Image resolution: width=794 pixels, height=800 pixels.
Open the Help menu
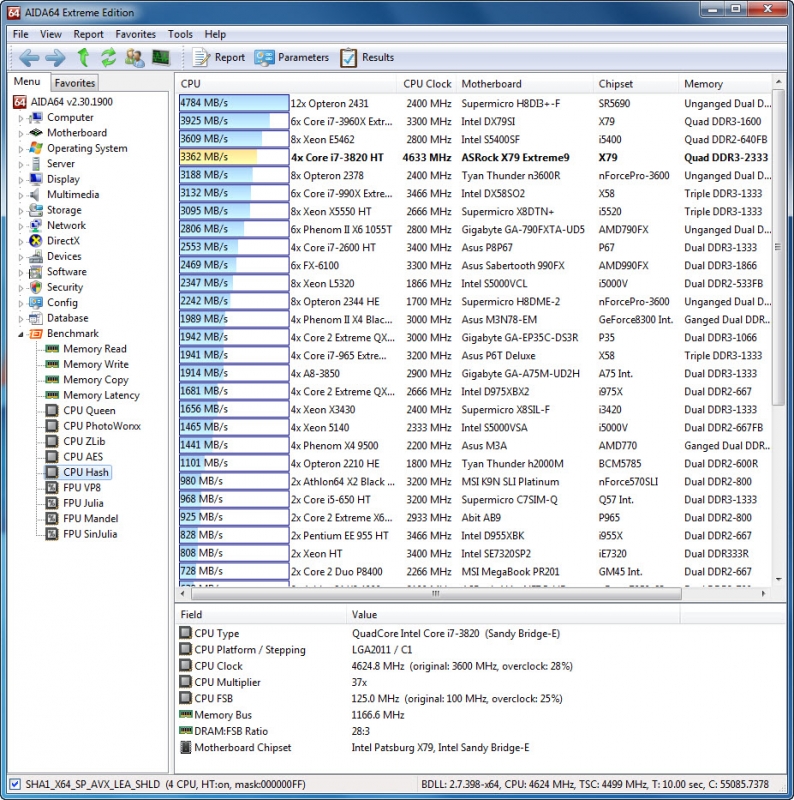(215, 34)
